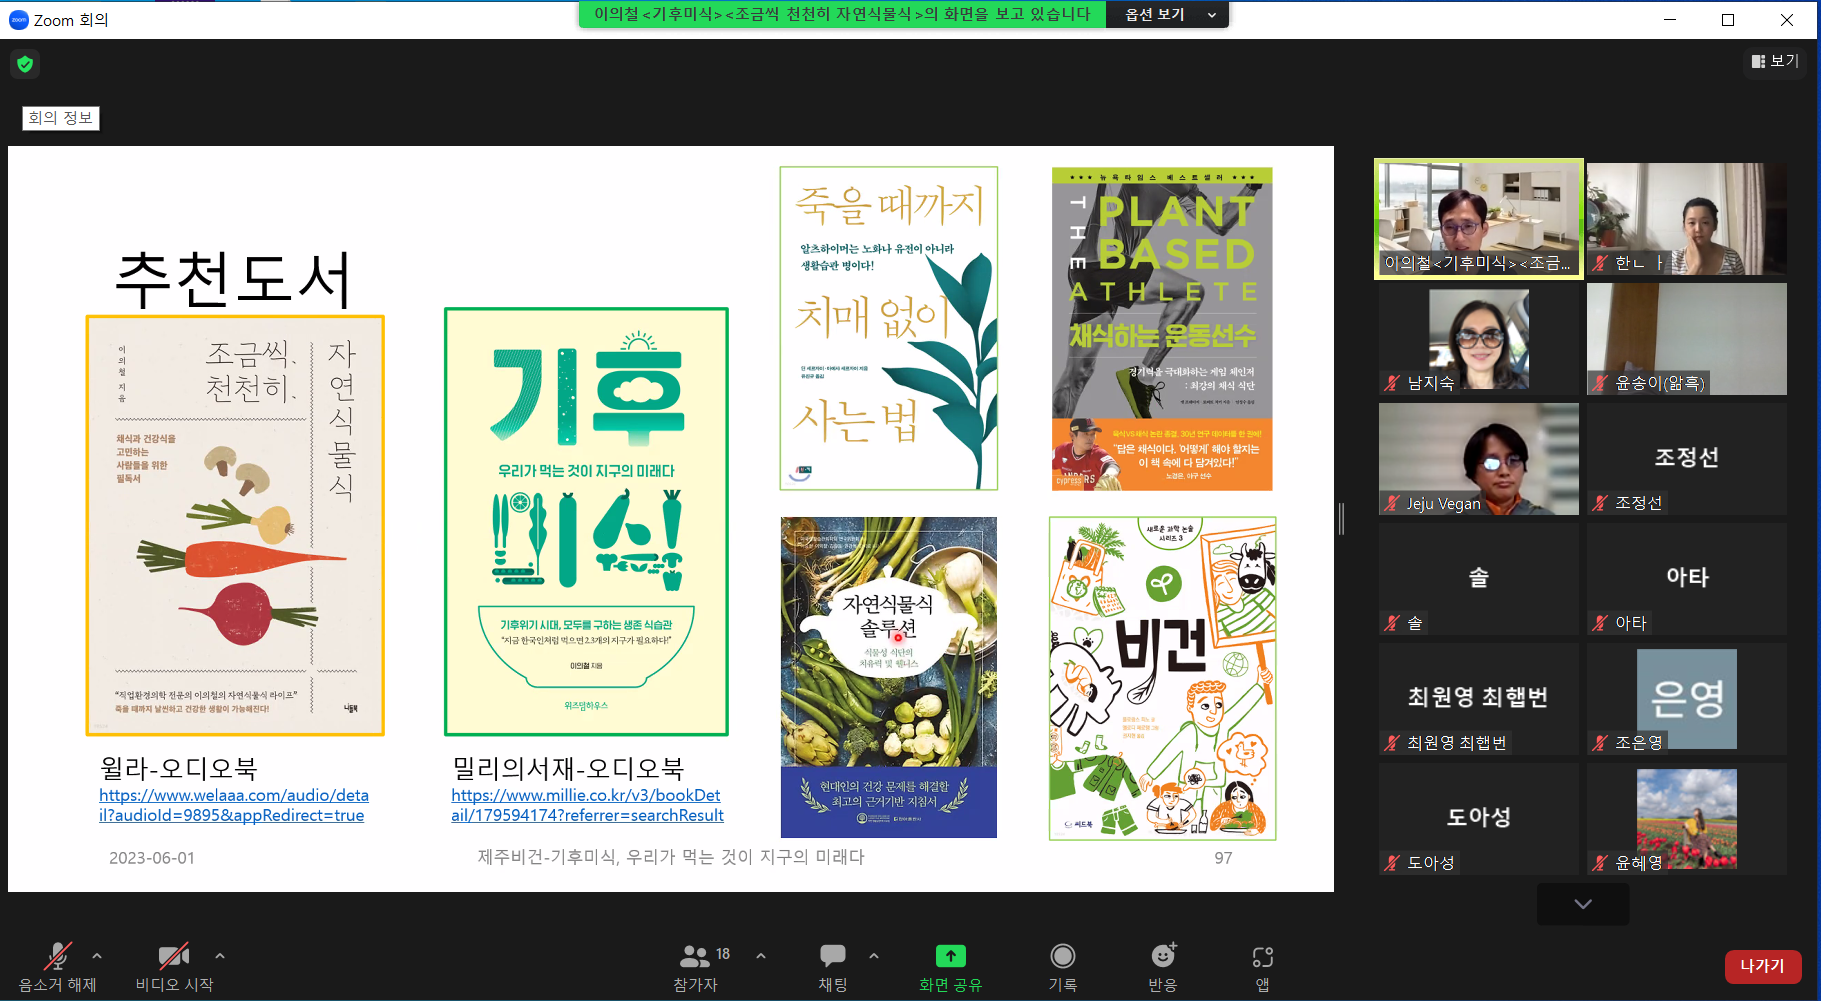Image resolution: width=1821 pixels, height=1001 pixels.
Task: Open the participants (참가자) panel
Action: coord(696,967)
